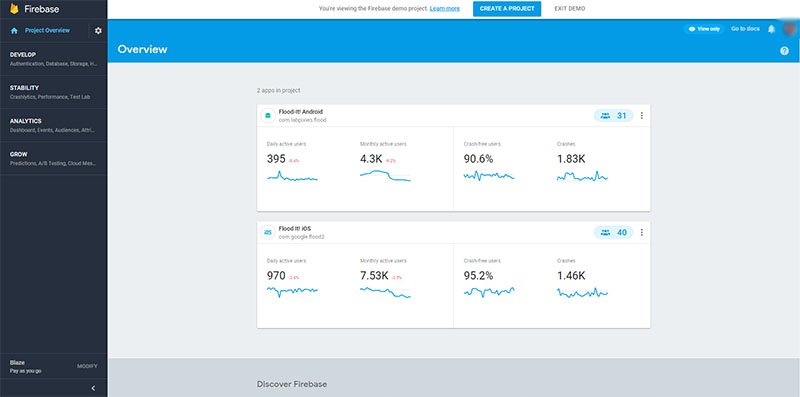Image resolution: width=800 pixels, height=397 pixels.
Task: Click iOS monthly active users 7.53K value
Action: (x=374, y=276)
